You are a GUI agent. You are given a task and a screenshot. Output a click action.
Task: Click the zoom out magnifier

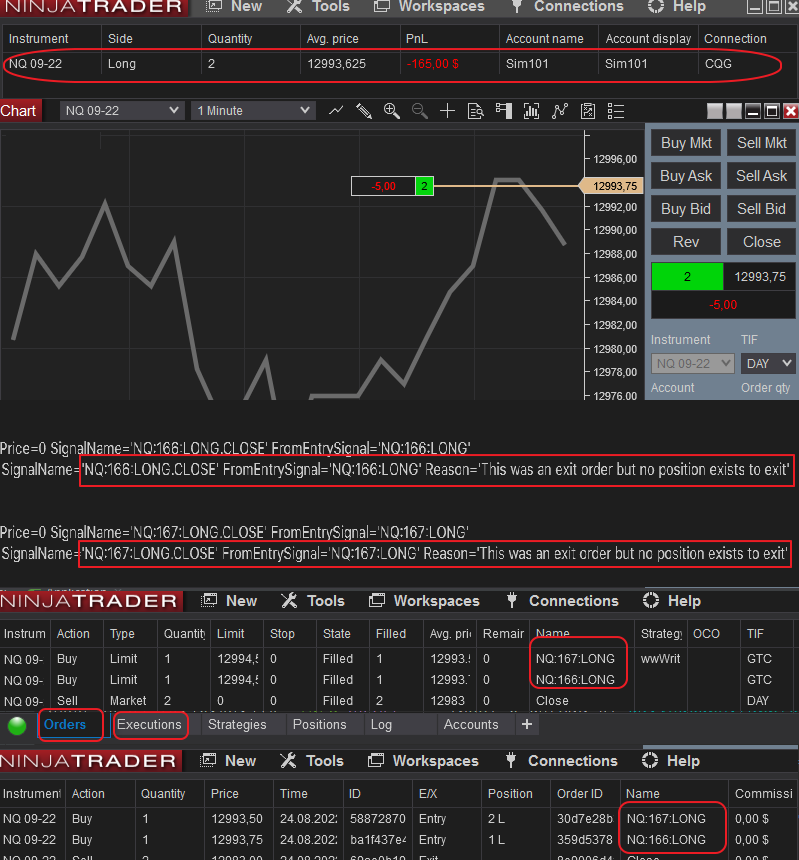[420, 111]
